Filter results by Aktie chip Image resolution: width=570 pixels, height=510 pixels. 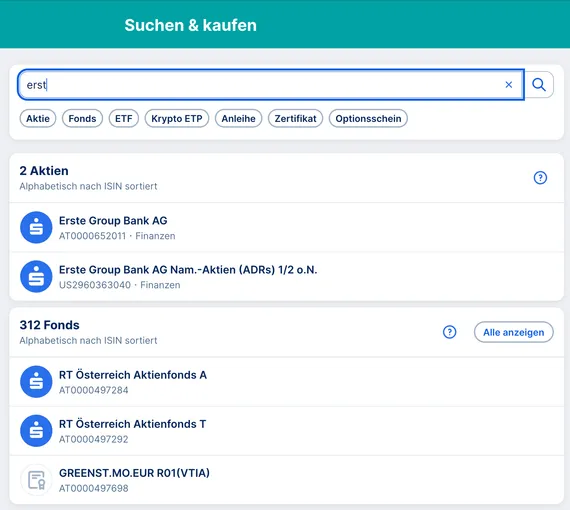point(38,119)
